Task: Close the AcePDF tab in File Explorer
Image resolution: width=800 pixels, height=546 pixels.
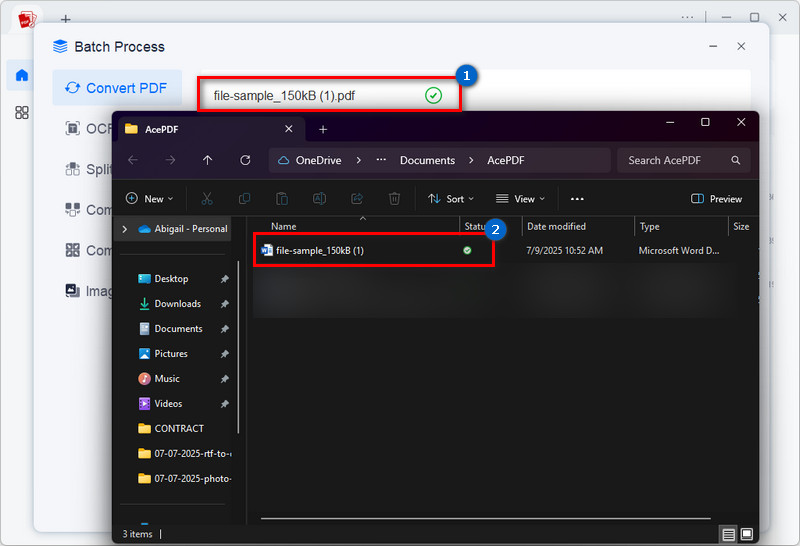Action: [288, 129]
